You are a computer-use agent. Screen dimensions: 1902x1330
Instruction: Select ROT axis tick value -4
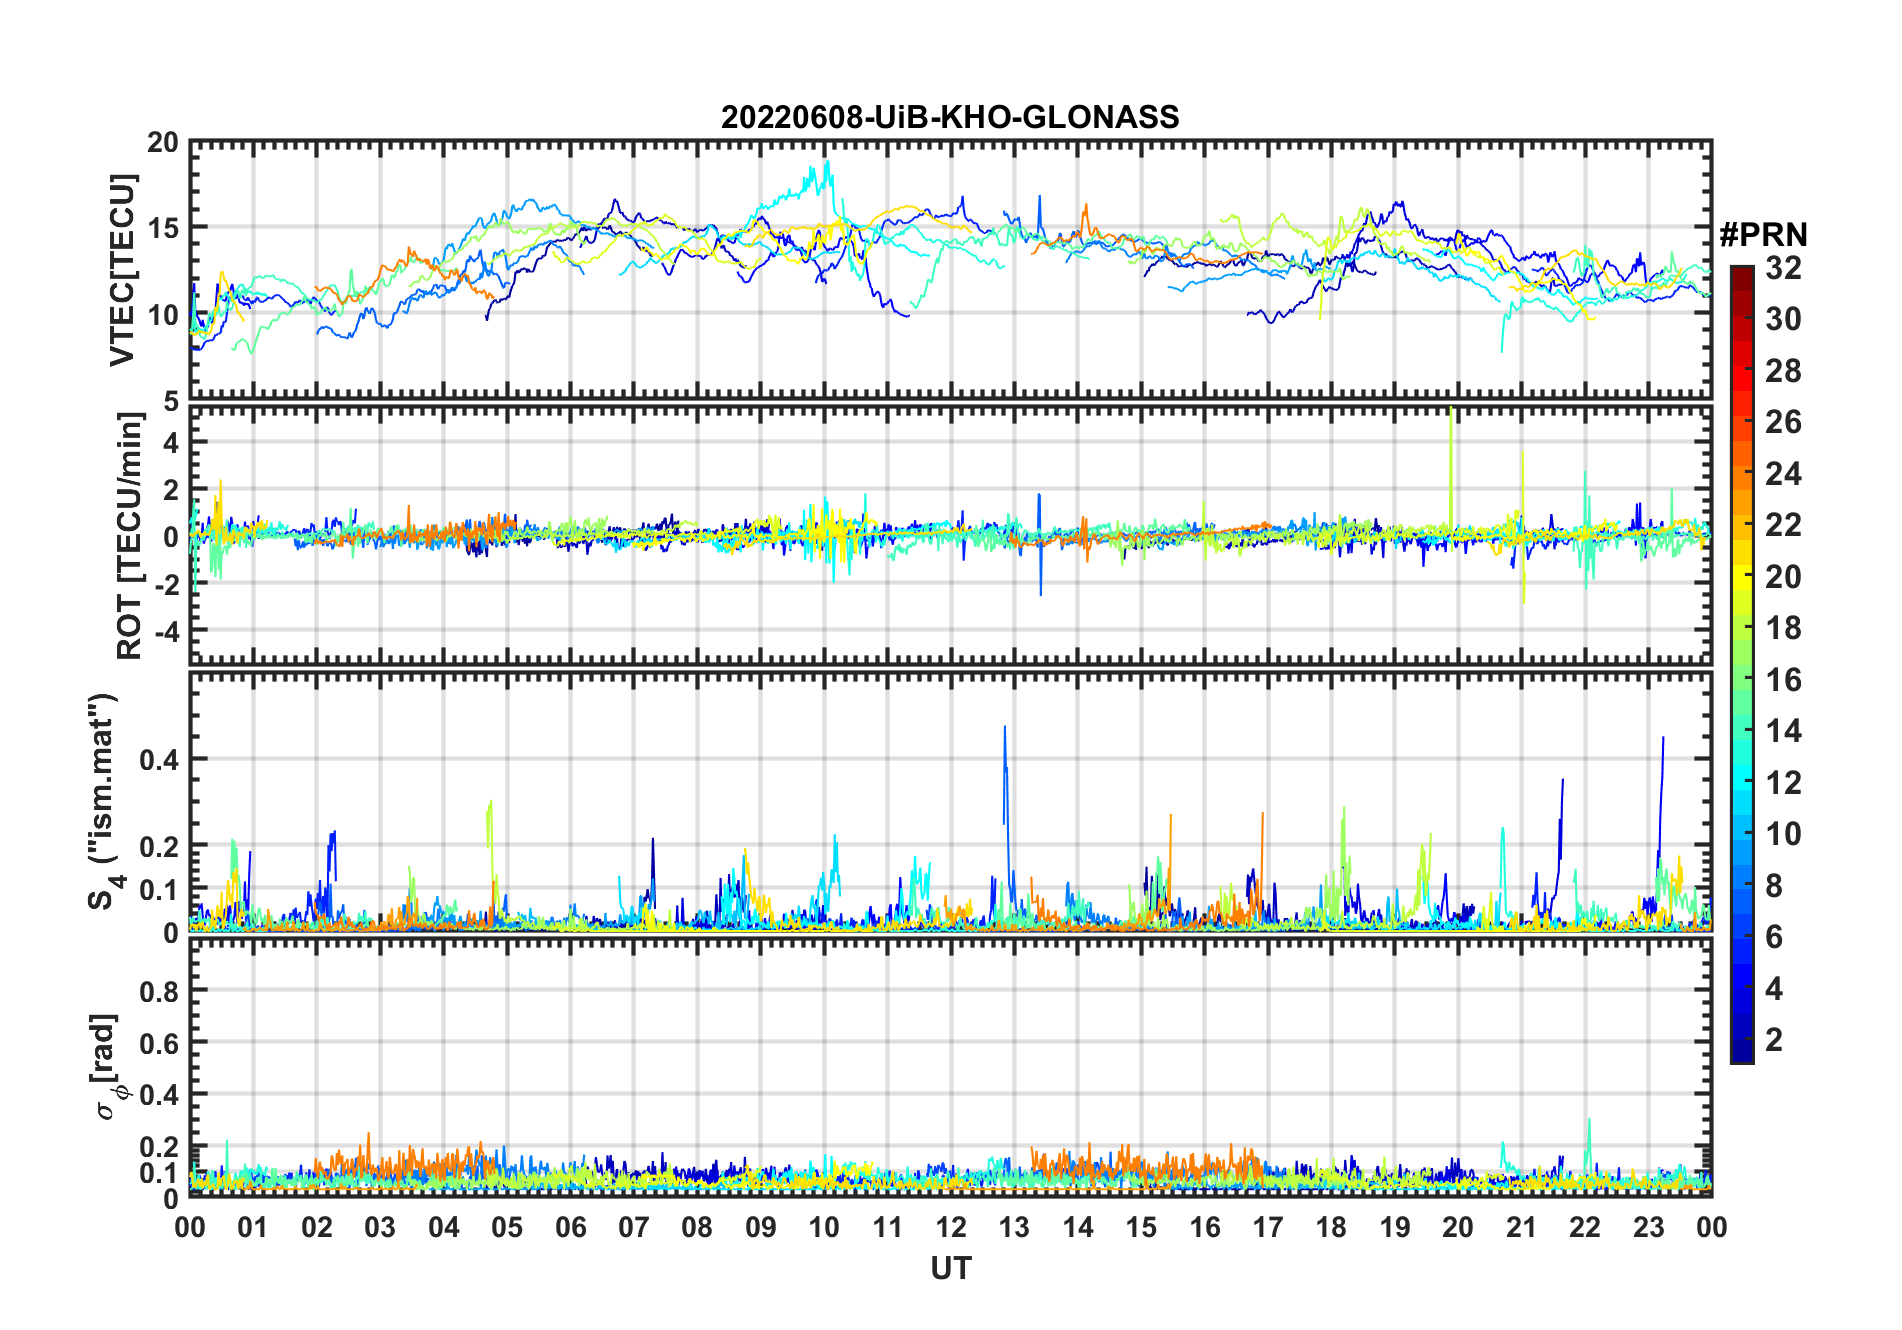point(166,632)
